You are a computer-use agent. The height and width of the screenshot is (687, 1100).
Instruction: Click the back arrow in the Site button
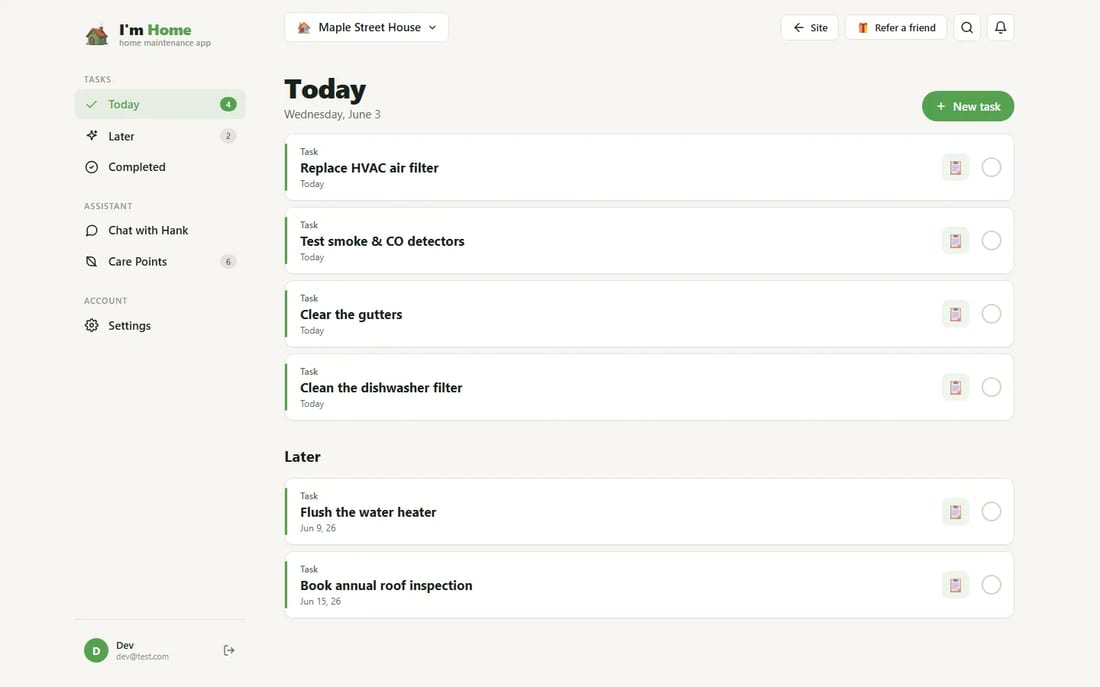(798, 27)
